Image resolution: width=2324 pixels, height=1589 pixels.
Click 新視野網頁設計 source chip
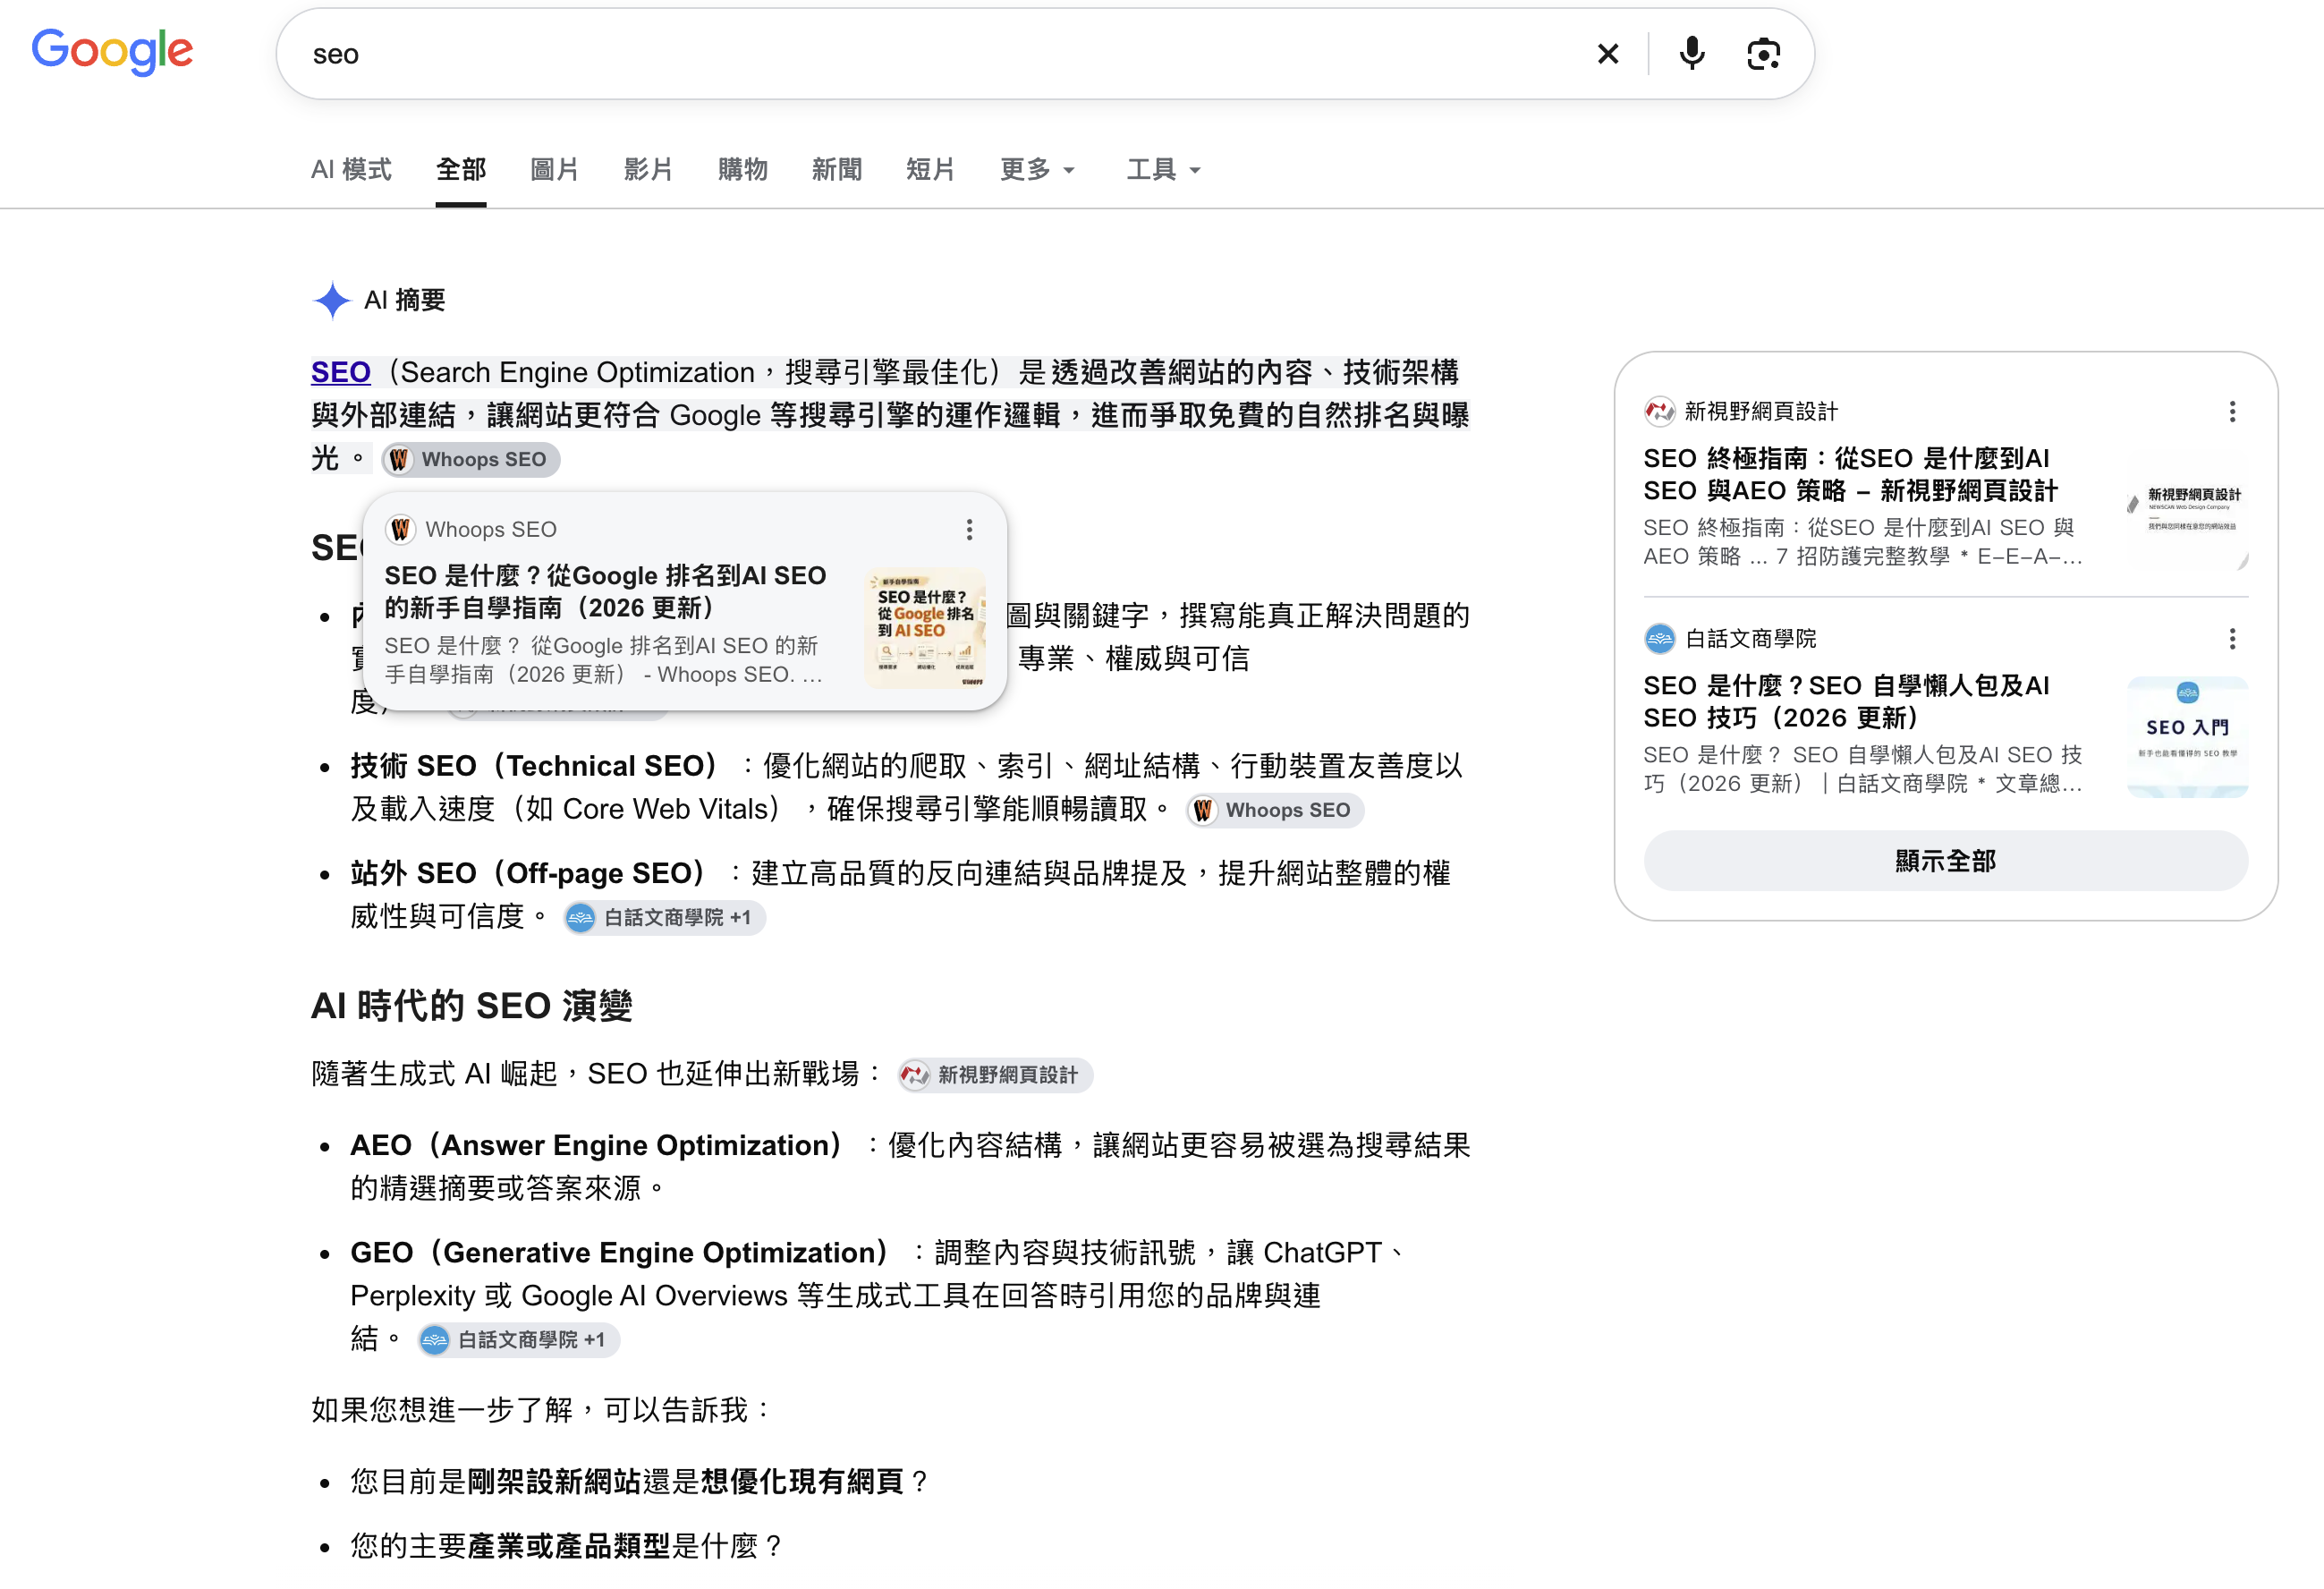tap(995, 1075)
